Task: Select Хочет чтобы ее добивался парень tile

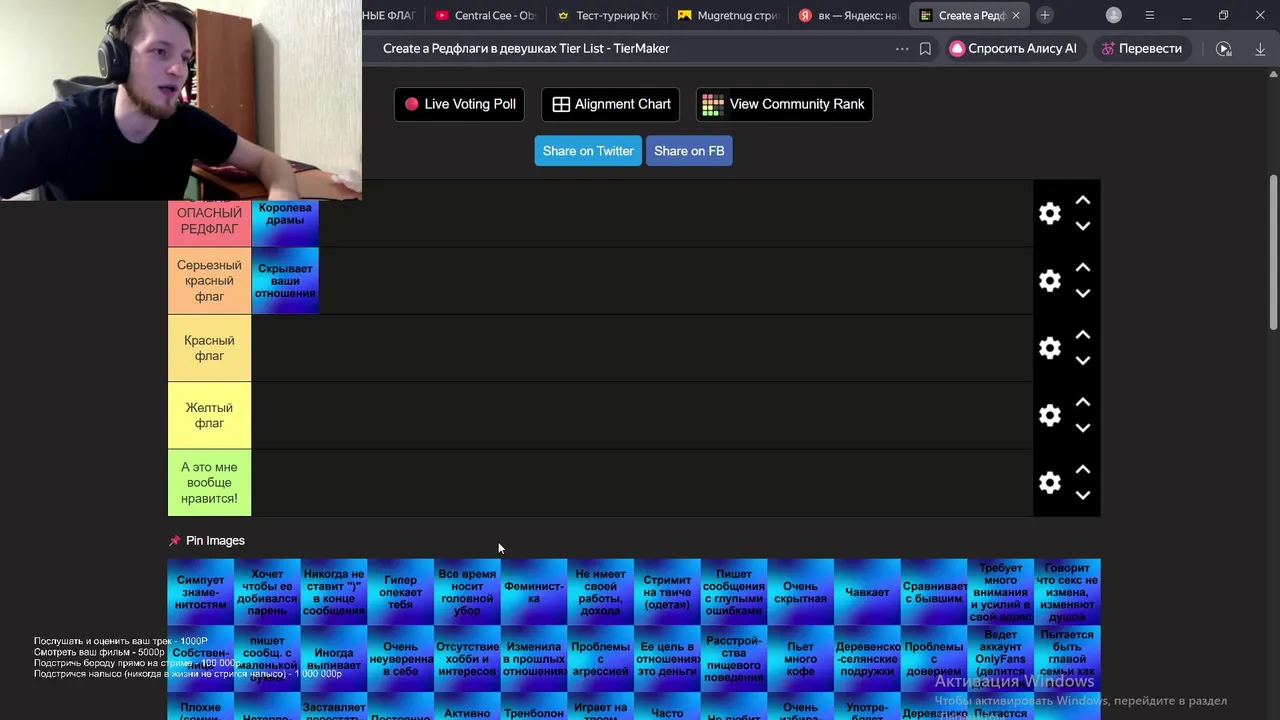Action: pyautogui.click(x=267, y=592)
